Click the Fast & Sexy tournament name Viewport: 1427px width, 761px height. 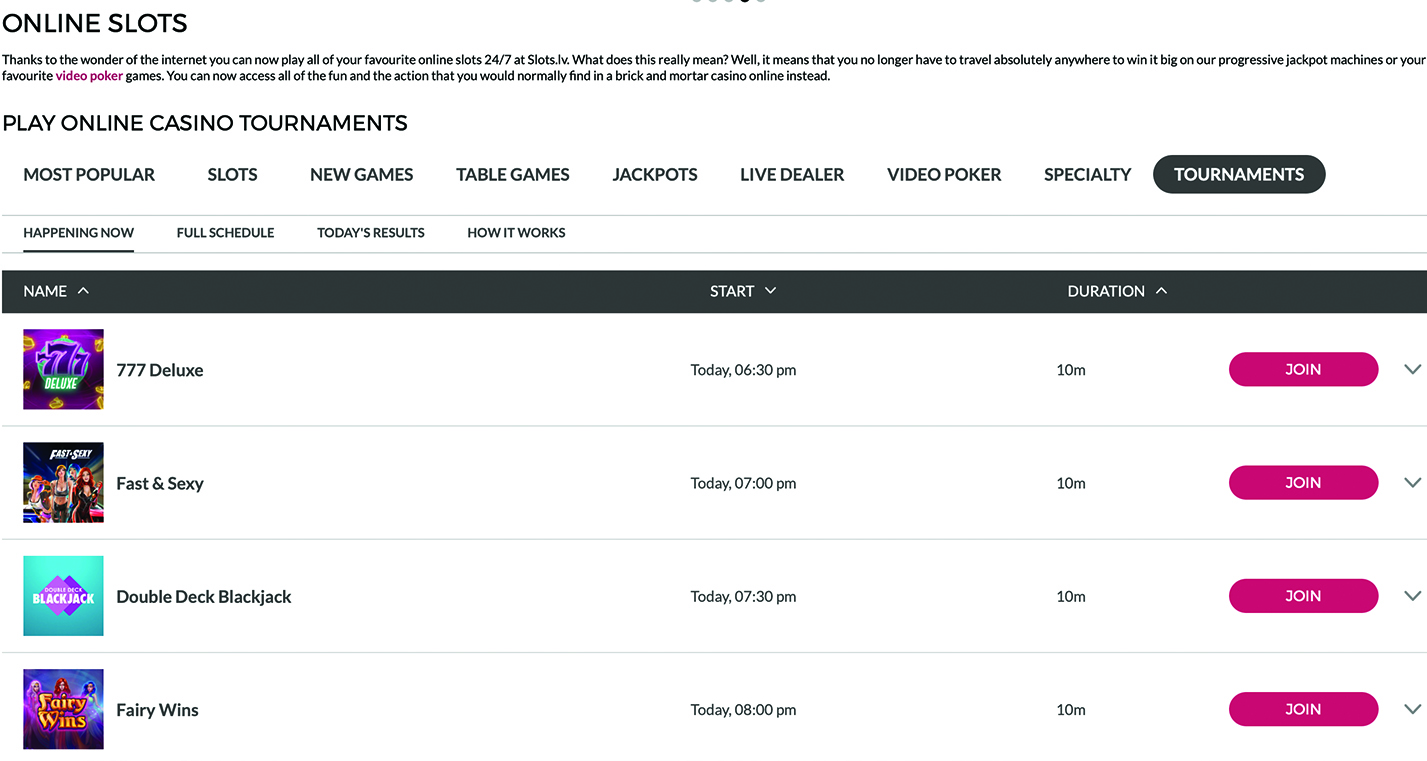(x=160, y=483)
